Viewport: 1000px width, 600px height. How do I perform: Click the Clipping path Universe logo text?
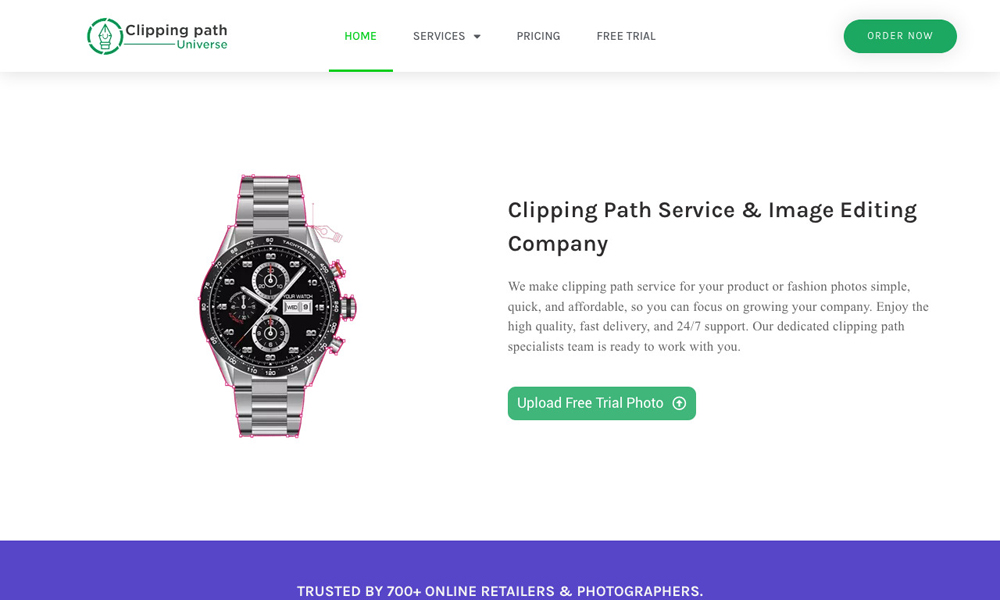pyautogui.click(x=176, y=36)
